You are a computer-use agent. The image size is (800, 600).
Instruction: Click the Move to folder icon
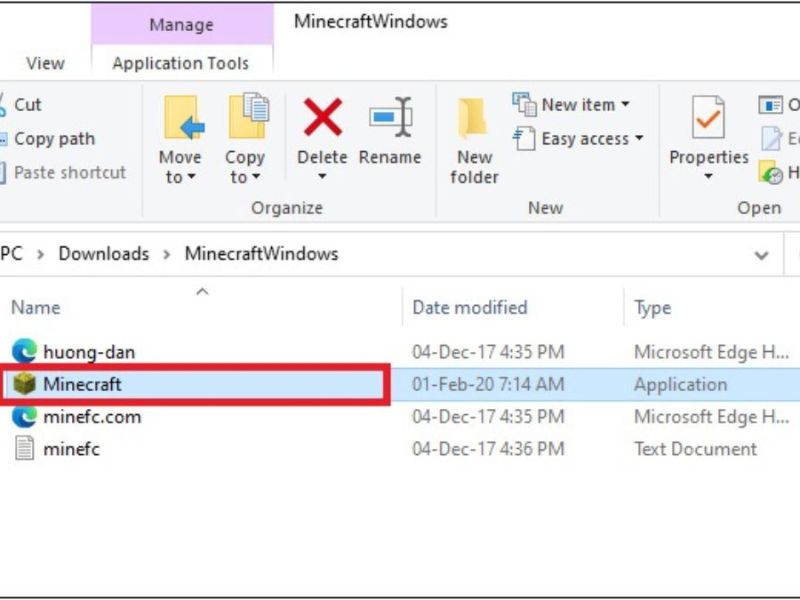[x=184, y=117]
